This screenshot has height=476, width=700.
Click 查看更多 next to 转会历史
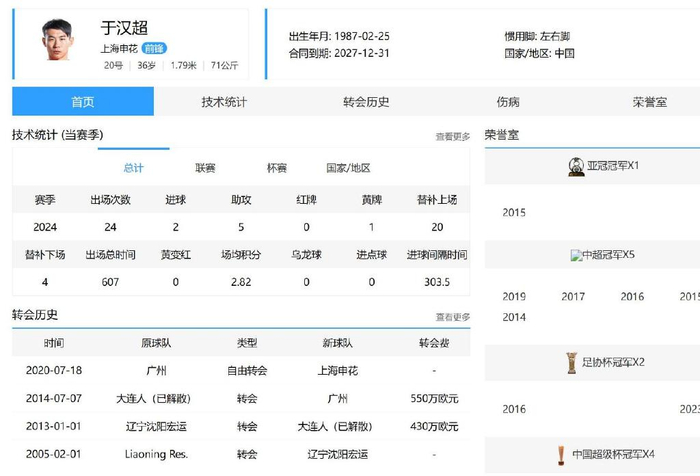[453, 317]
